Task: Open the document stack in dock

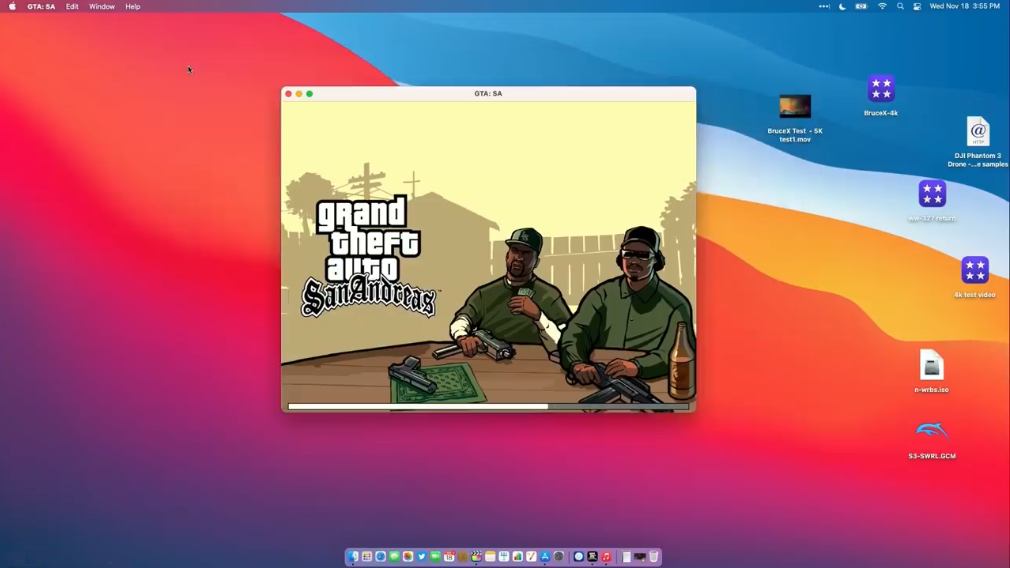Action: point(626,556)
